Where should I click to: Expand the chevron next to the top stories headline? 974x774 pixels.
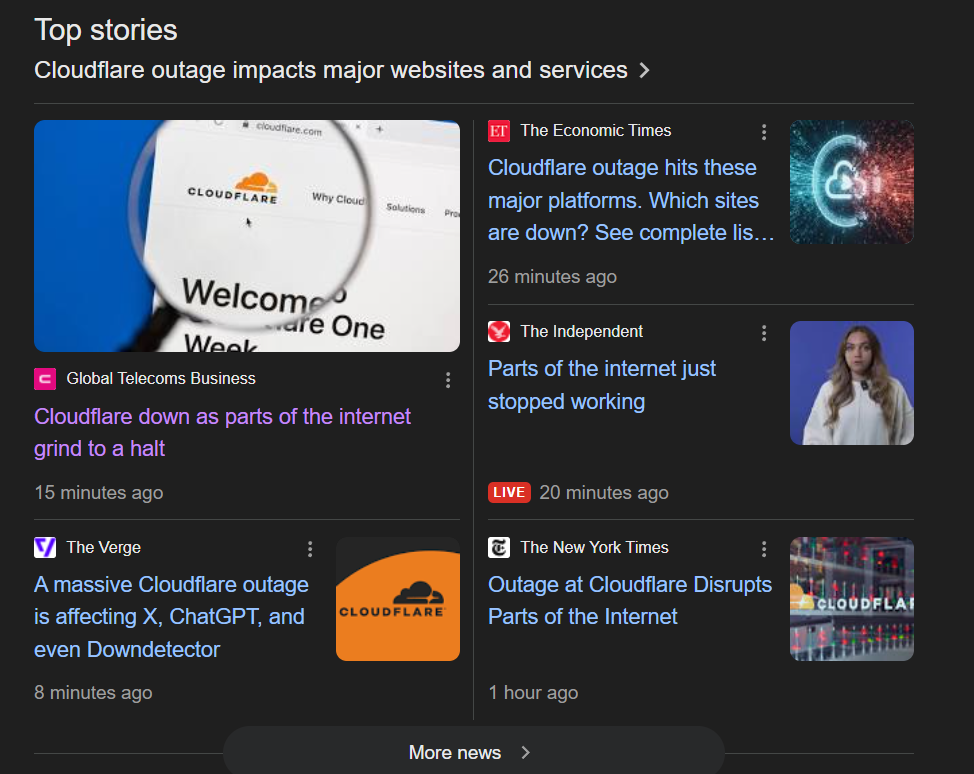click(x=645, y=70)
